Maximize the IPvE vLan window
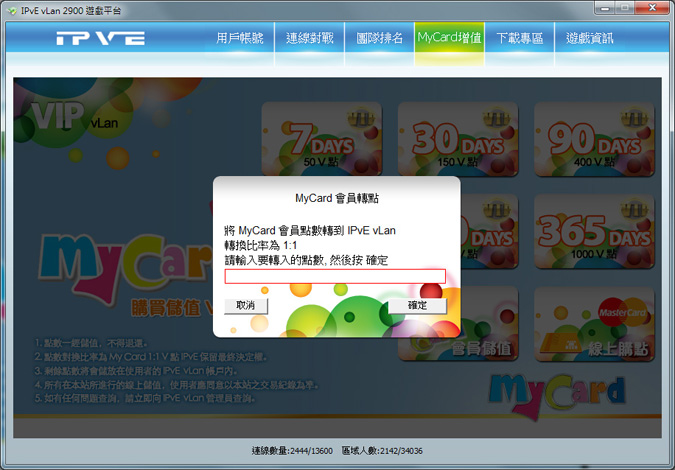Screen dimensions: 675x470 click(x=624, y=8)
